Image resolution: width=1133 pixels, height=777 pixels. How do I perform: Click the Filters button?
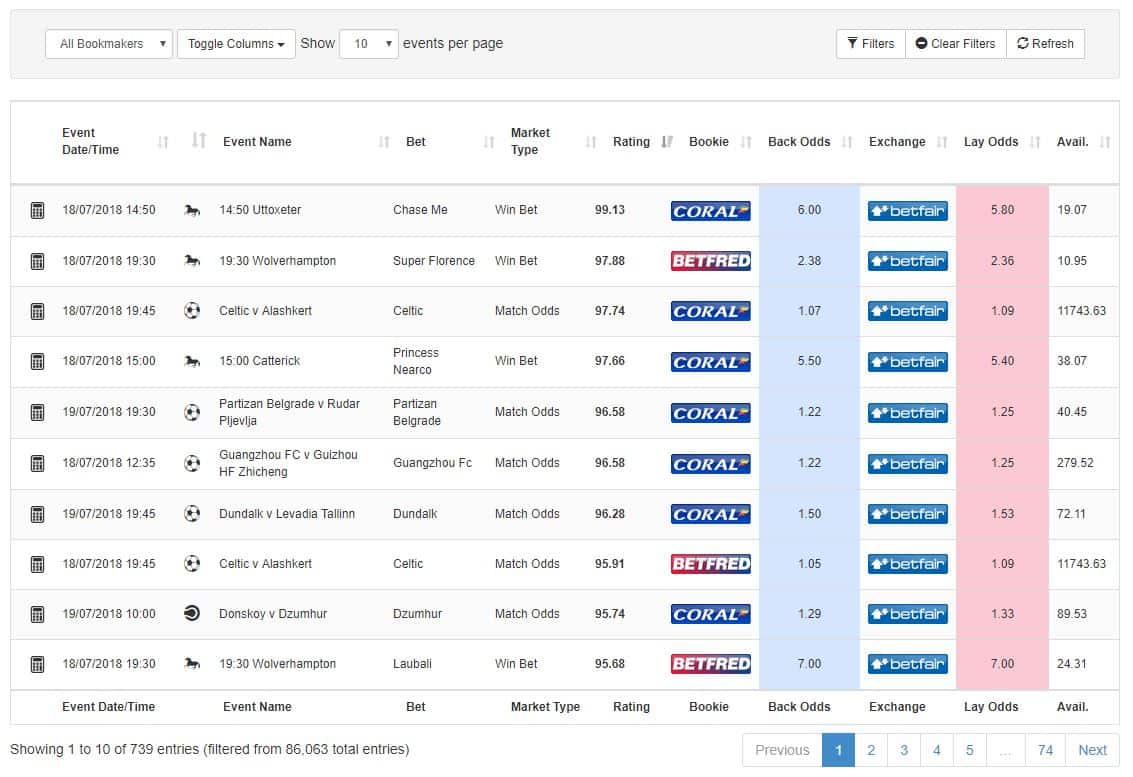870,44
